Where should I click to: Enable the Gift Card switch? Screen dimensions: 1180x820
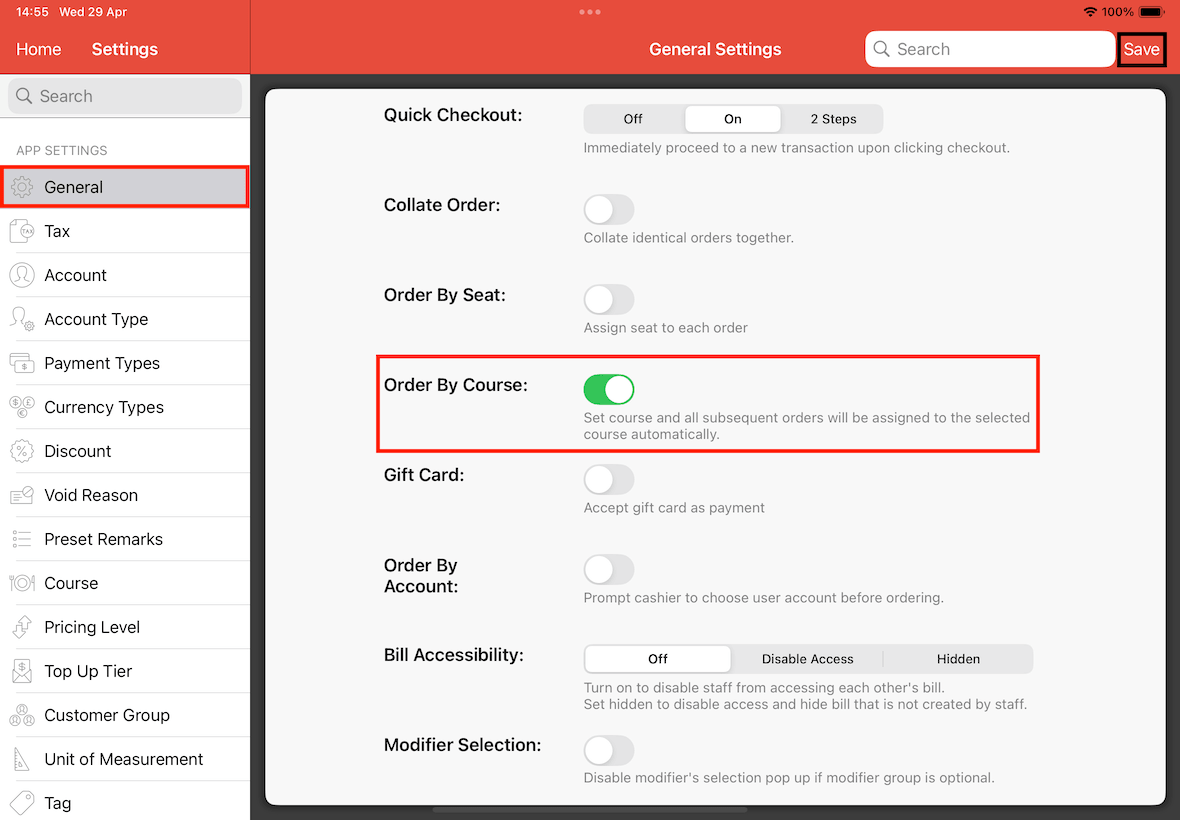point(609,479)
